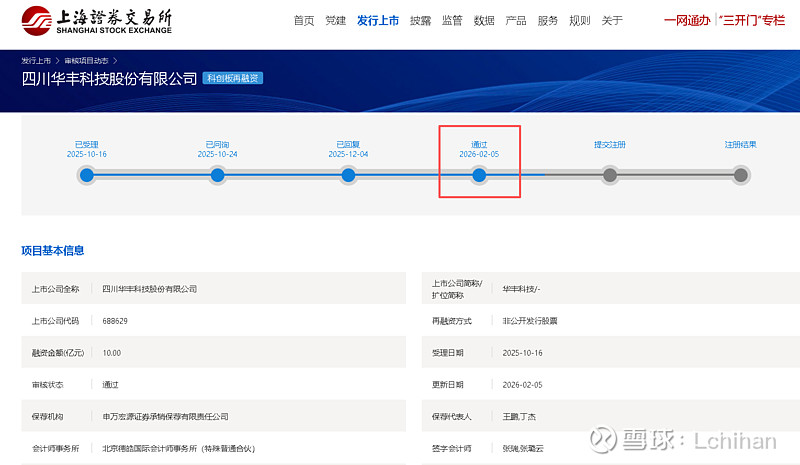Click the 注册结果 grey timeline dot
This screenshot has width=800, height=465.
click(741, 175)
